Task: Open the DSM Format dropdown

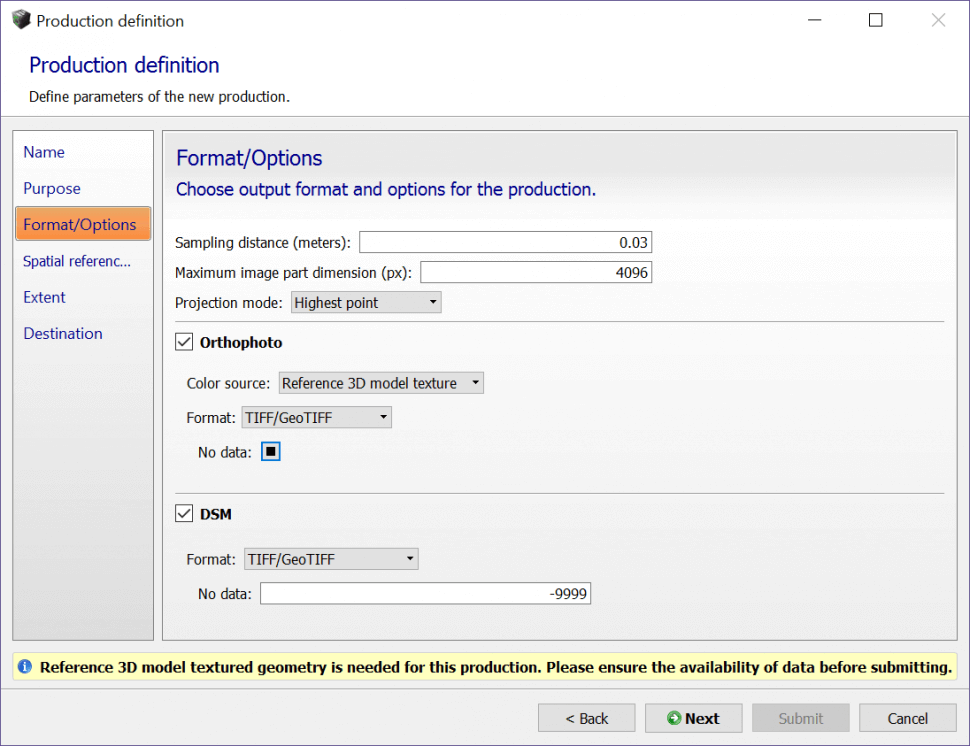Action: click(331, 559)
